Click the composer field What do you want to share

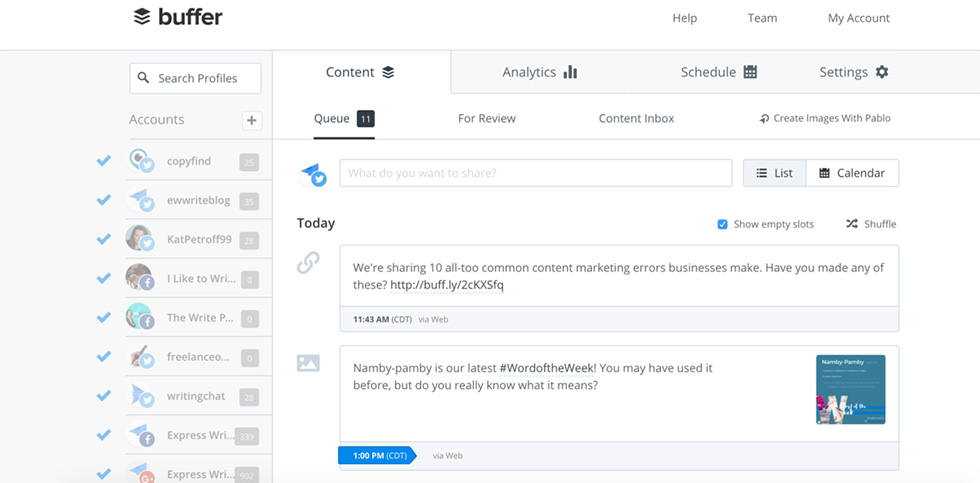tap(536, 173)
